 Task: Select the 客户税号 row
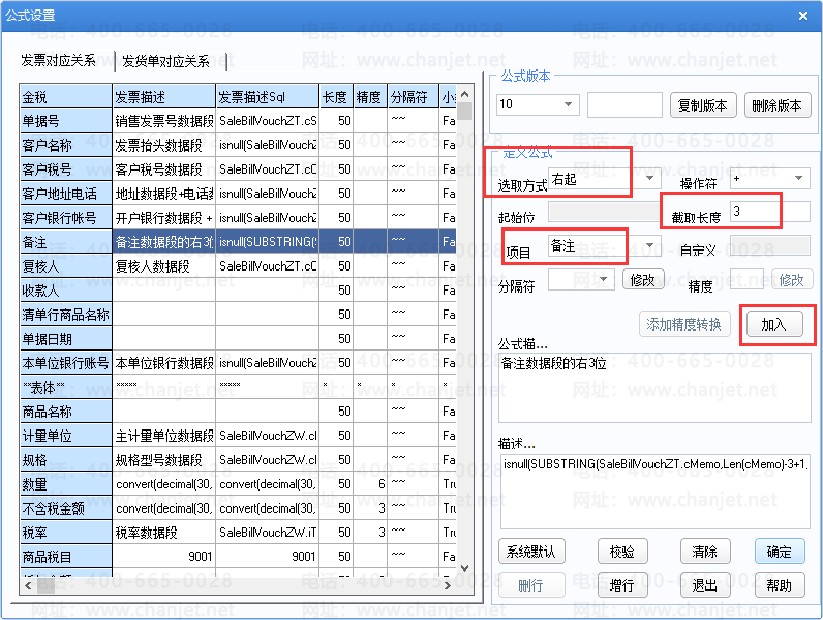66,169
